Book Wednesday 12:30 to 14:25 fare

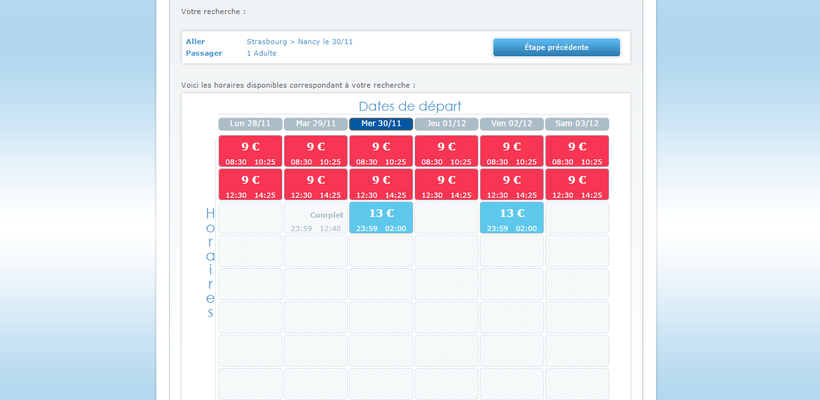(381, 185)
